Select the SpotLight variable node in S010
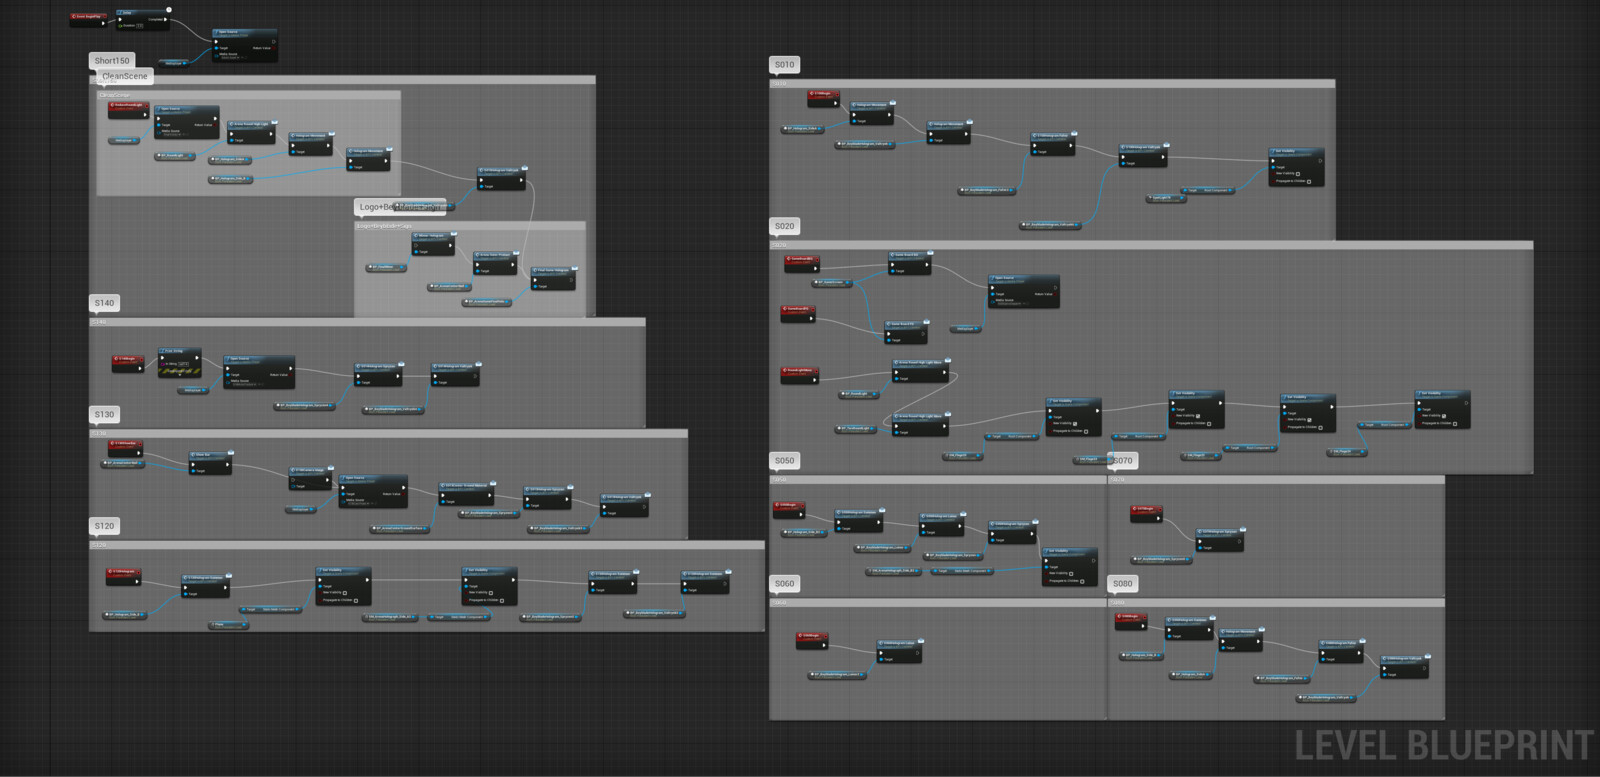The image size is (1600, 777). click(x=1166, y=198)
